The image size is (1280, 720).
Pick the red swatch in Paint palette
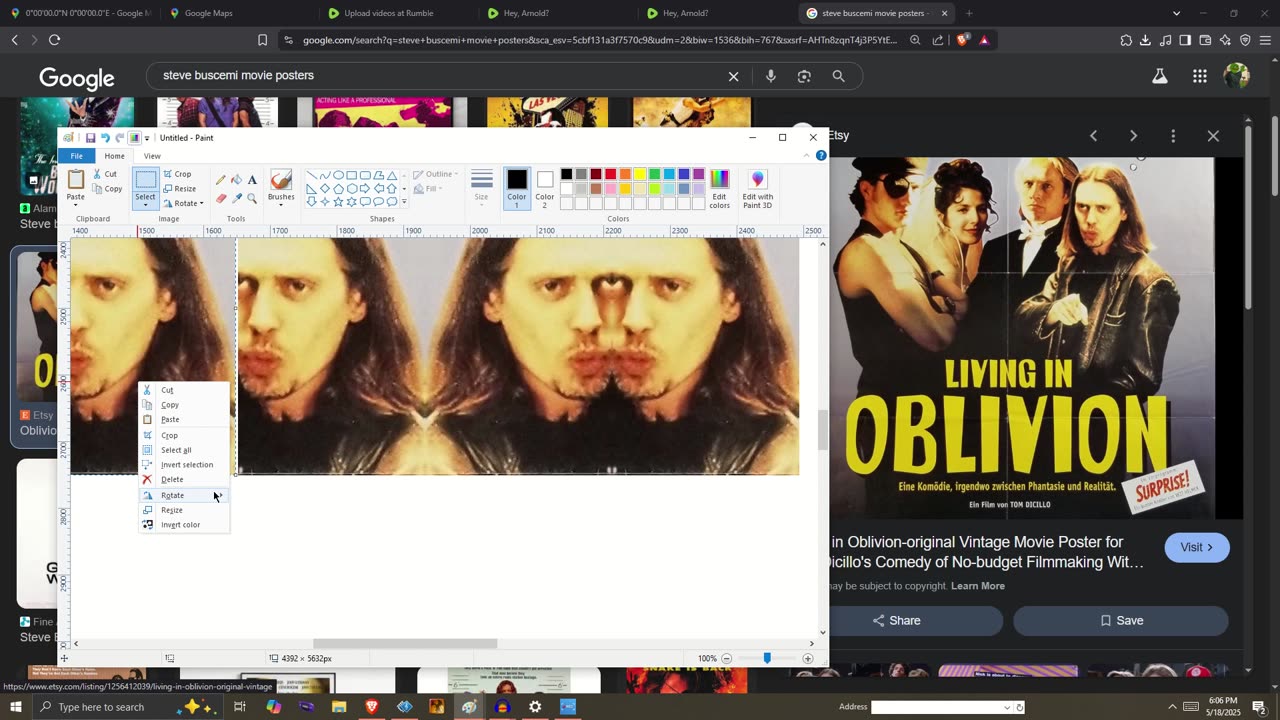[610, 174]
